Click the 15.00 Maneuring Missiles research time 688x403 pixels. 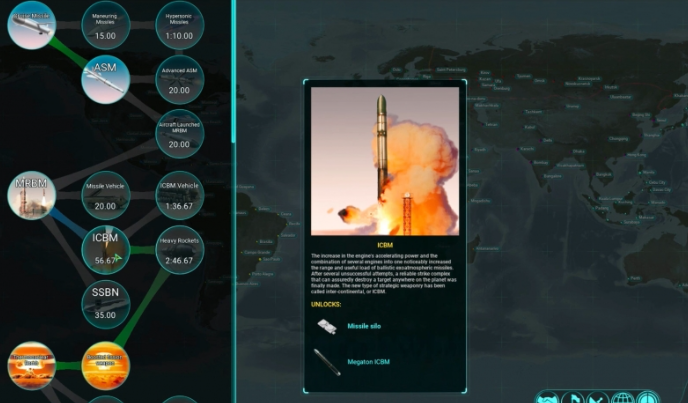tap(105, 36)
